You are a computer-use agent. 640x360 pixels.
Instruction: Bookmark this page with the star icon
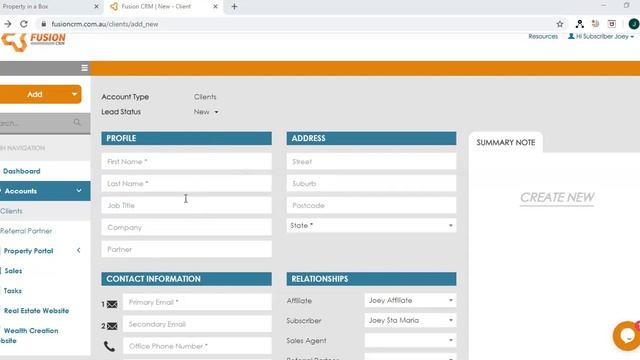(560, 24)
